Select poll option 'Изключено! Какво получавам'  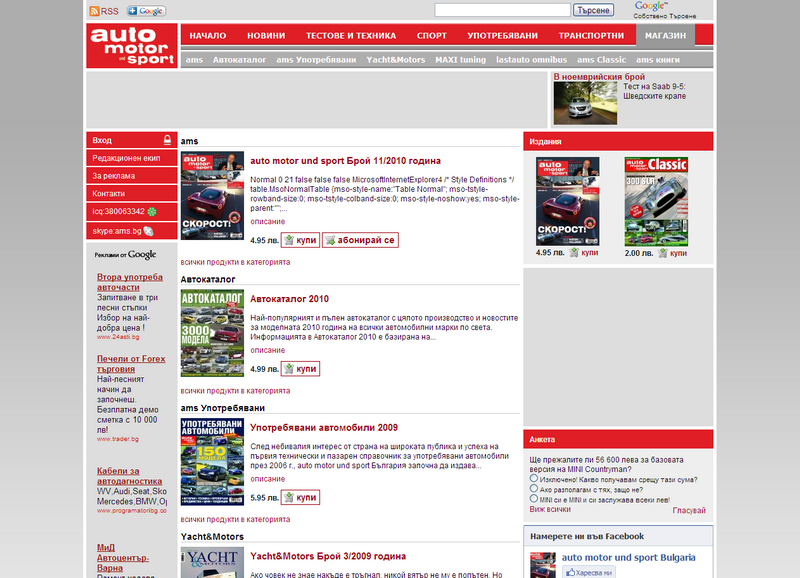[534, 479]
